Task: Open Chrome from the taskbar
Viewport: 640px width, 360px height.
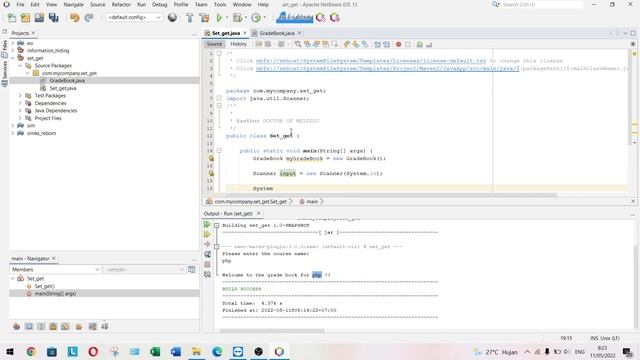Action: (31, 351)
